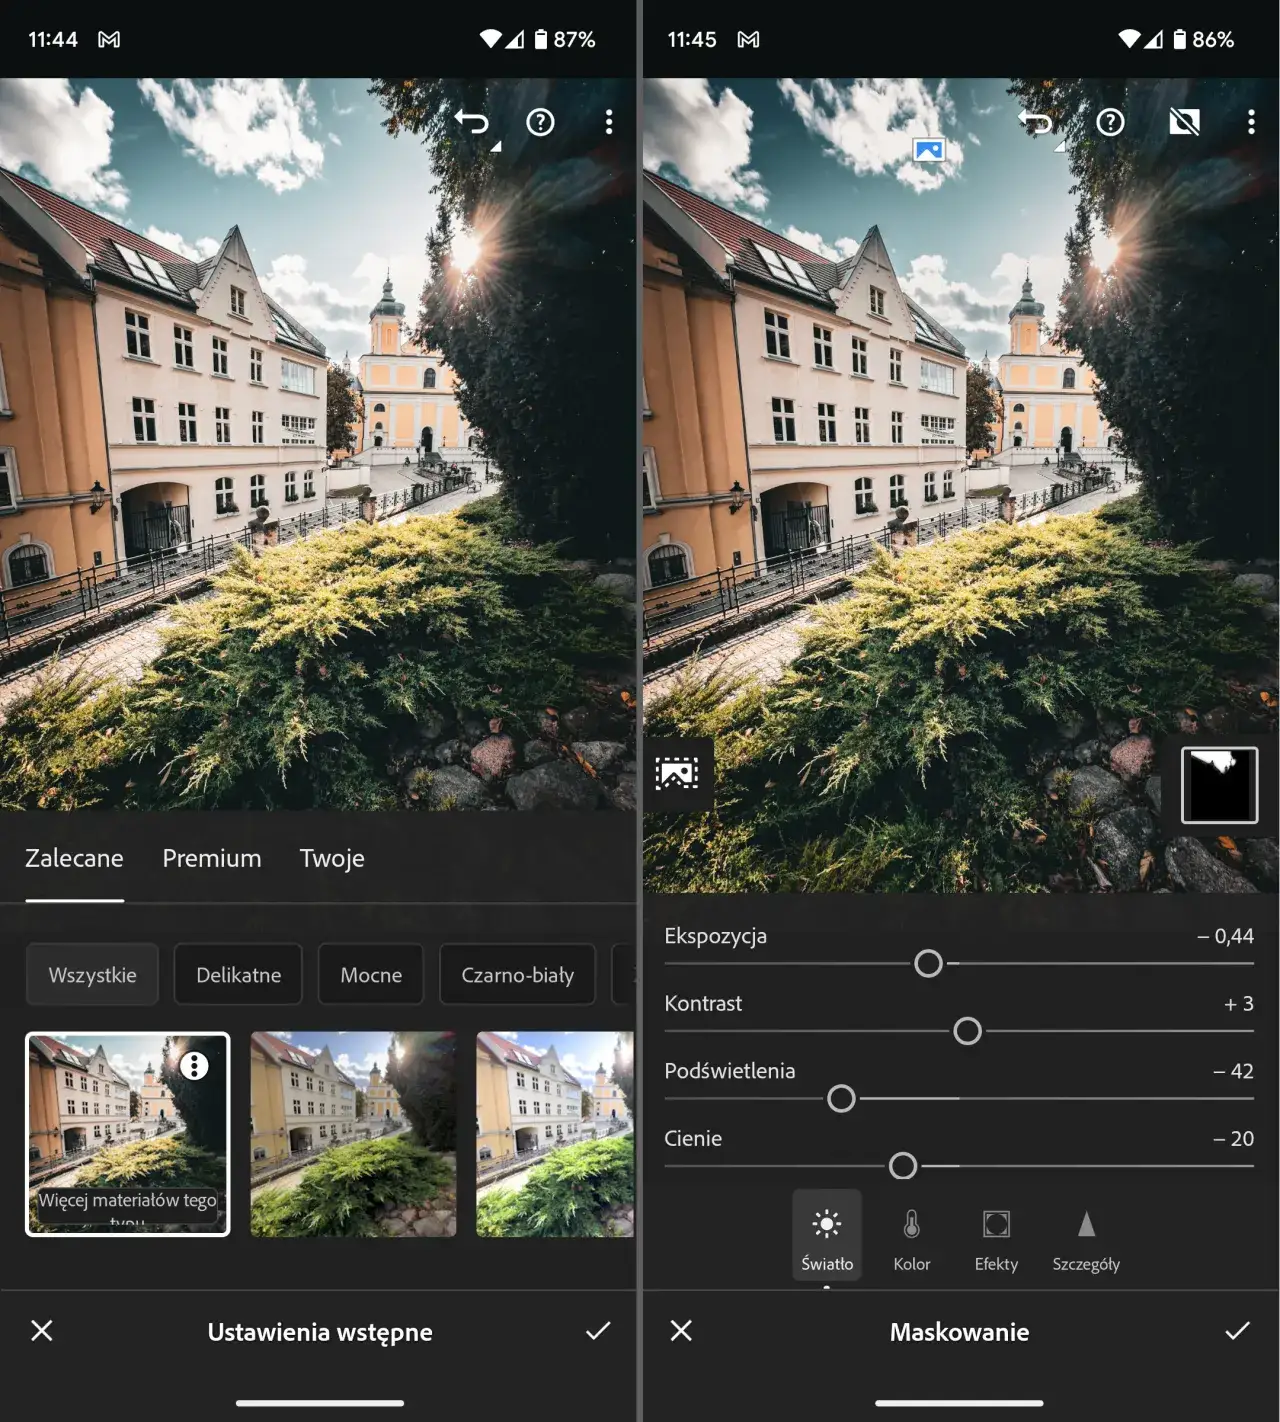1280x1422 pixels.
Task: Toggle mask overlay visibility icon
Action: [1184, 122]
